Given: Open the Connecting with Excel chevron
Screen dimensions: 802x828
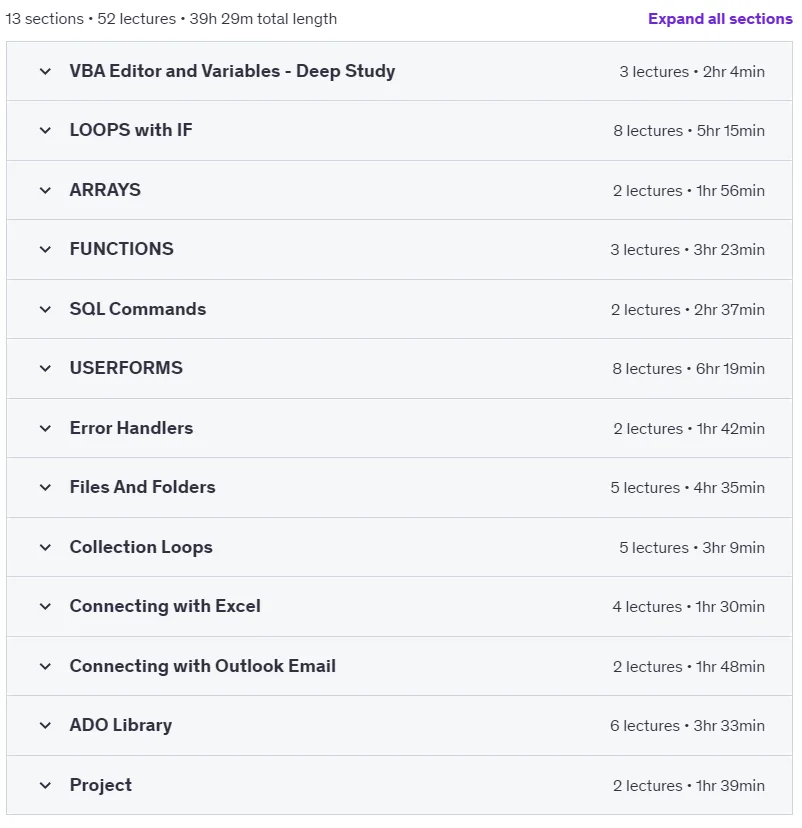Looking at the screenshot, I should click(45, 607).
